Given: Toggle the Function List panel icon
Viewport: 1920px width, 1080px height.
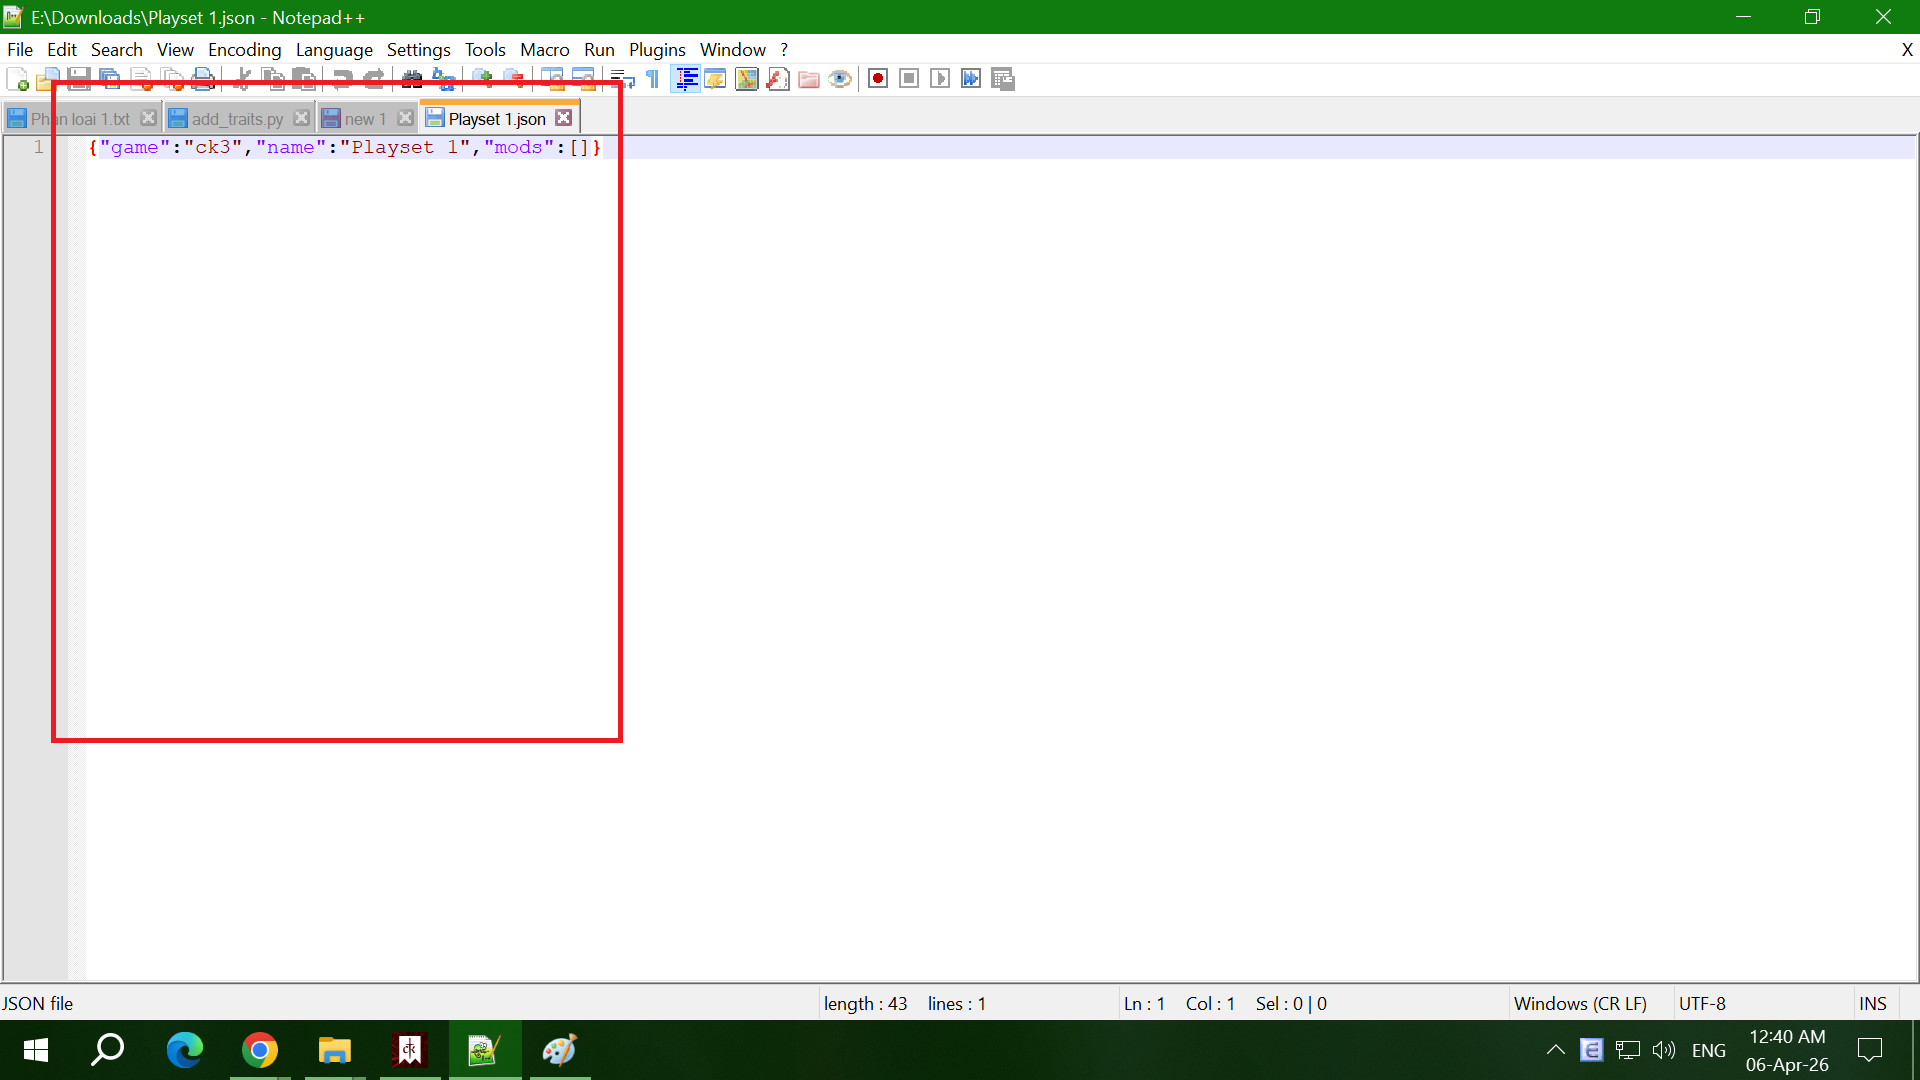Looking at the screenshot, I should coord(778,79).
